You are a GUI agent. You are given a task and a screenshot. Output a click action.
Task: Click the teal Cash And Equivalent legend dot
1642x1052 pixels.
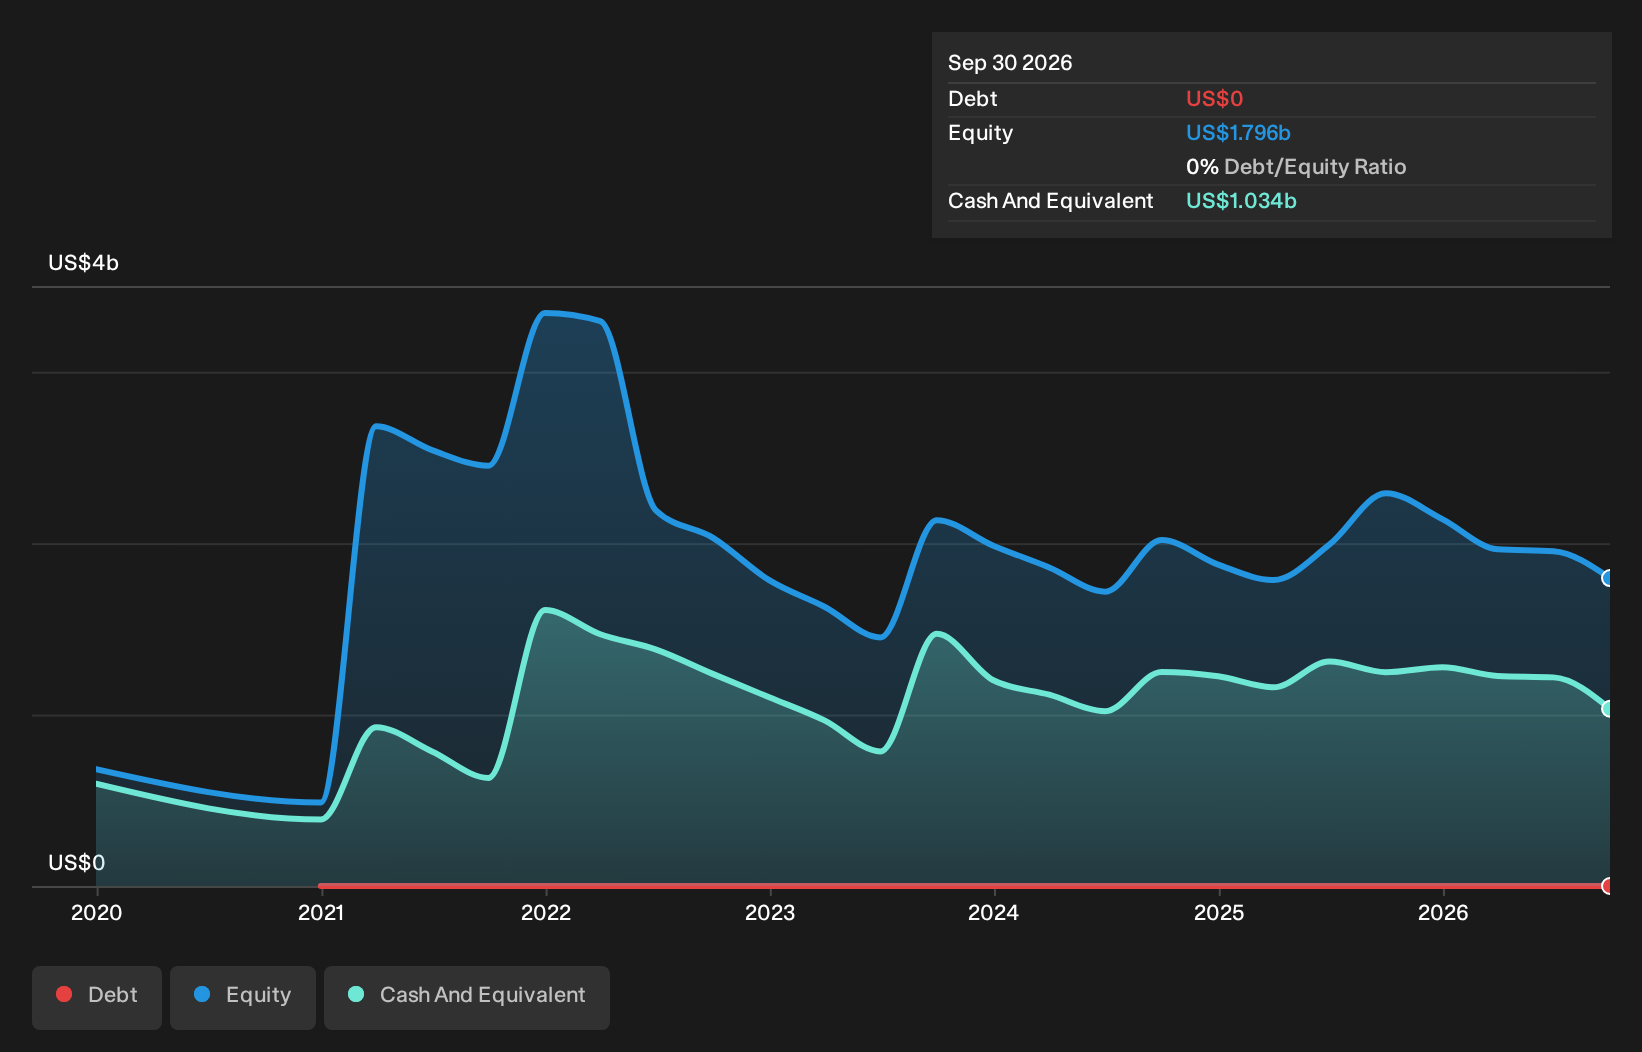[x=356, y=994]
